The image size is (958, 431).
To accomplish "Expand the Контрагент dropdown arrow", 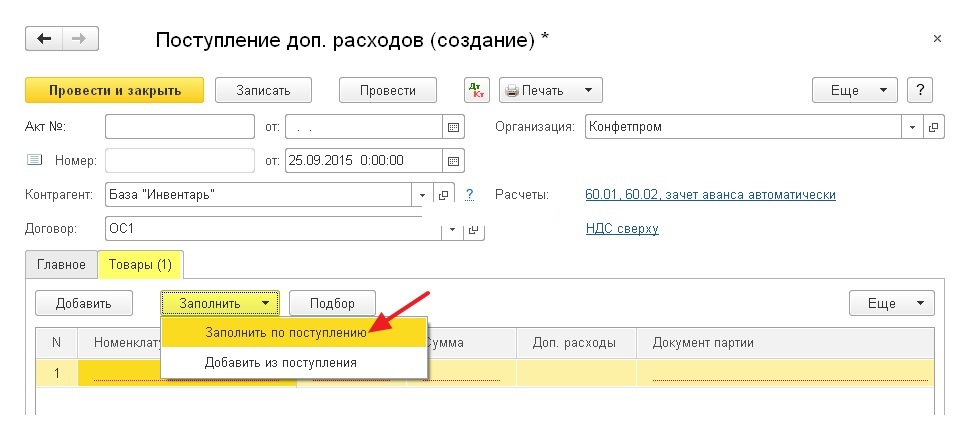I will (x=423, y=195).
